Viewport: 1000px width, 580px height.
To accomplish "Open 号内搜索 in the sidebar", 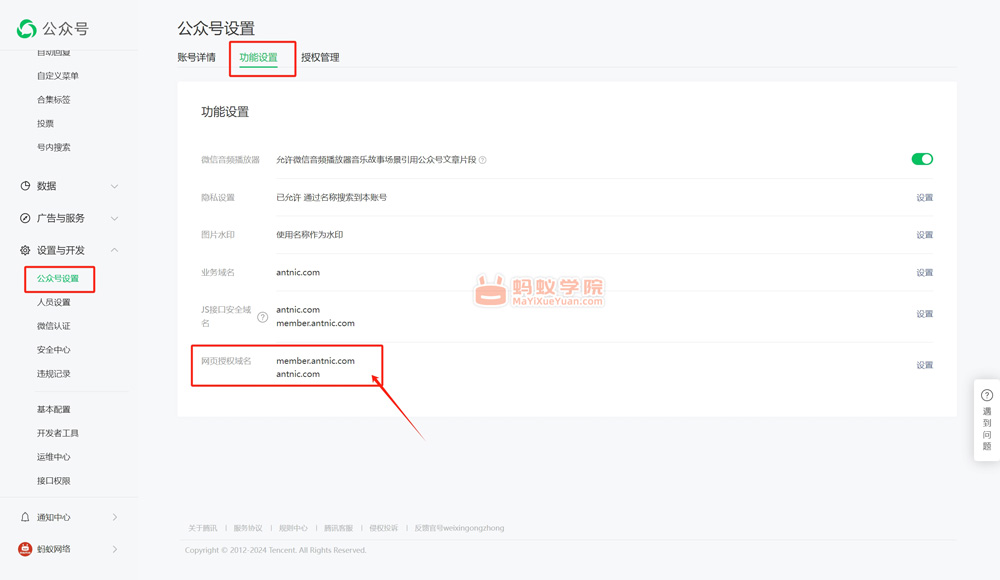I will point(54,147).
